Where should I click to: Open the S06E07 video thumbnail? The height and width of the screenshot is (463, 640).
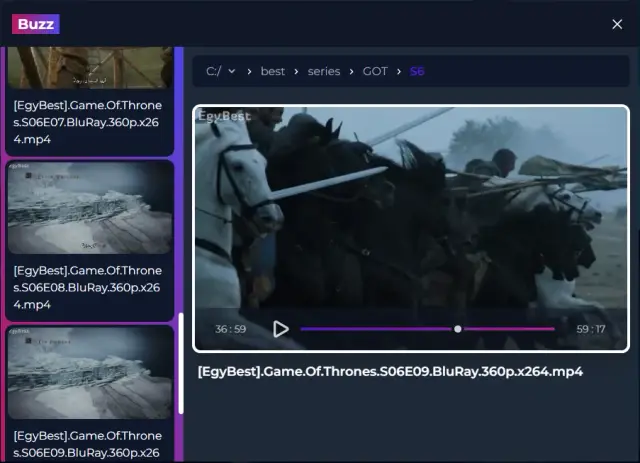coord(90,66)
